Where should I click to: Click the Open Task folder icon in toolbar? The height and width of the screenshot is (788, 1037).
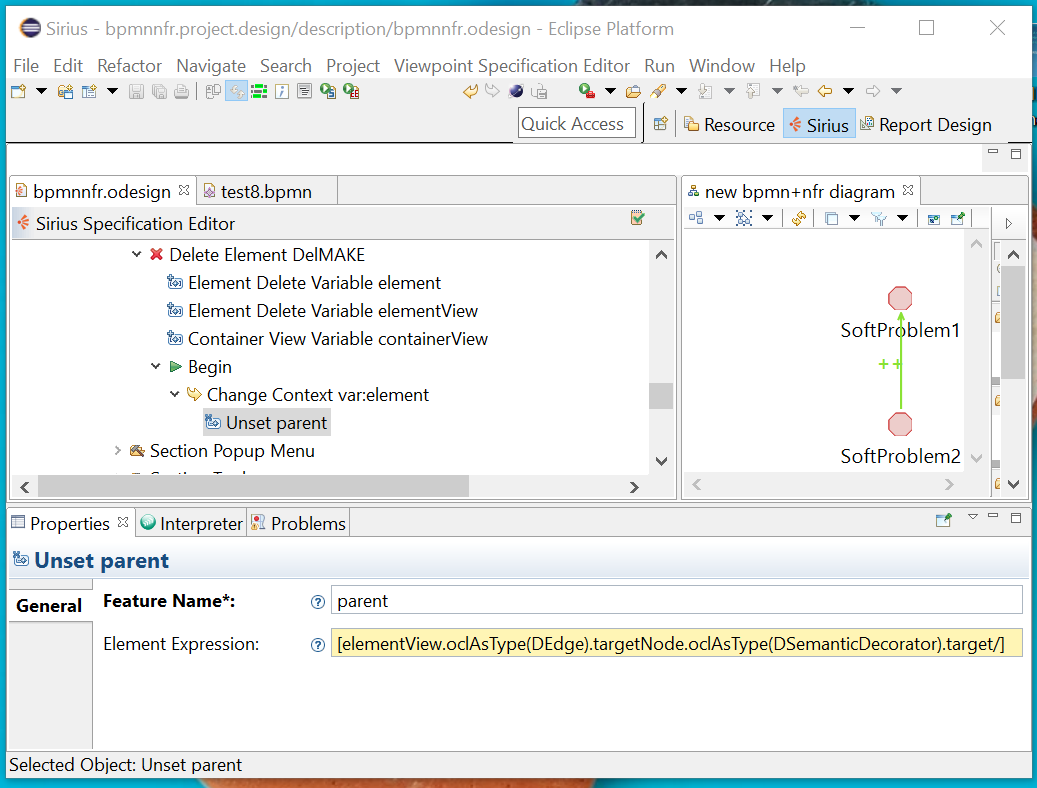pyautogui.click(x=634, y=91)
